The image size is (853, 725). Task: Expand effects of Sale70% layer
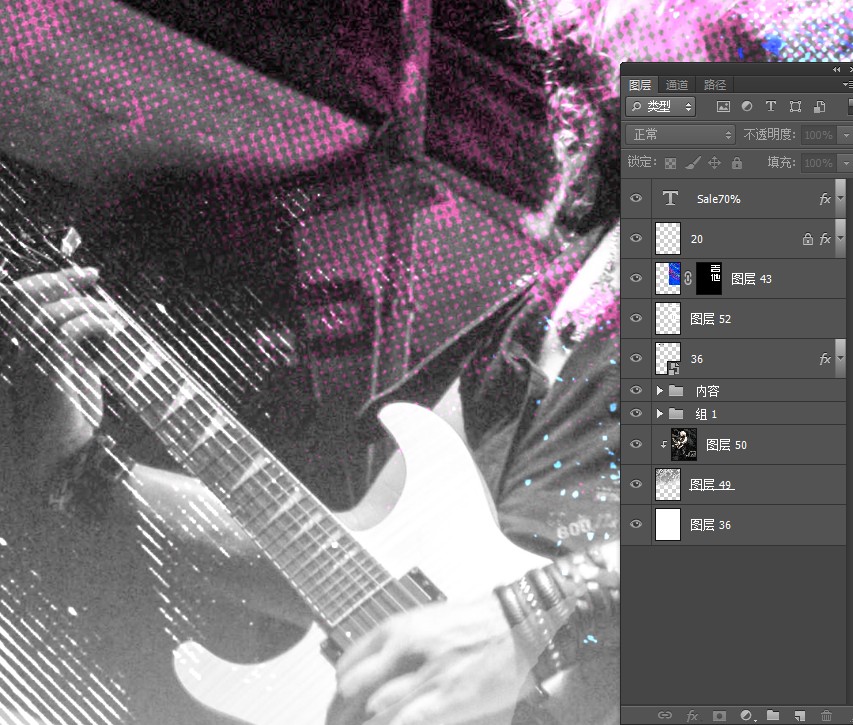[x=840, y=199]
